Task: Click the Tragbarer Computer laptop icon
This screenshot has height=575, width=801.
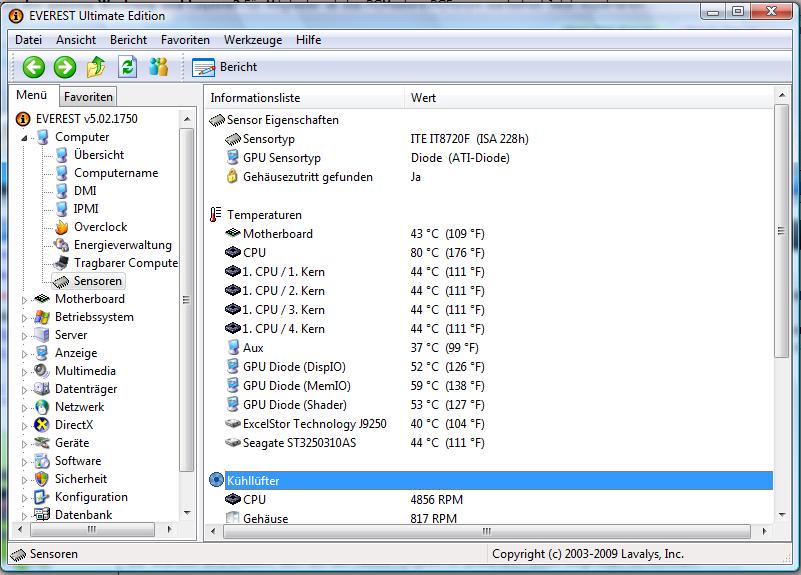Action: coord(61,263)
